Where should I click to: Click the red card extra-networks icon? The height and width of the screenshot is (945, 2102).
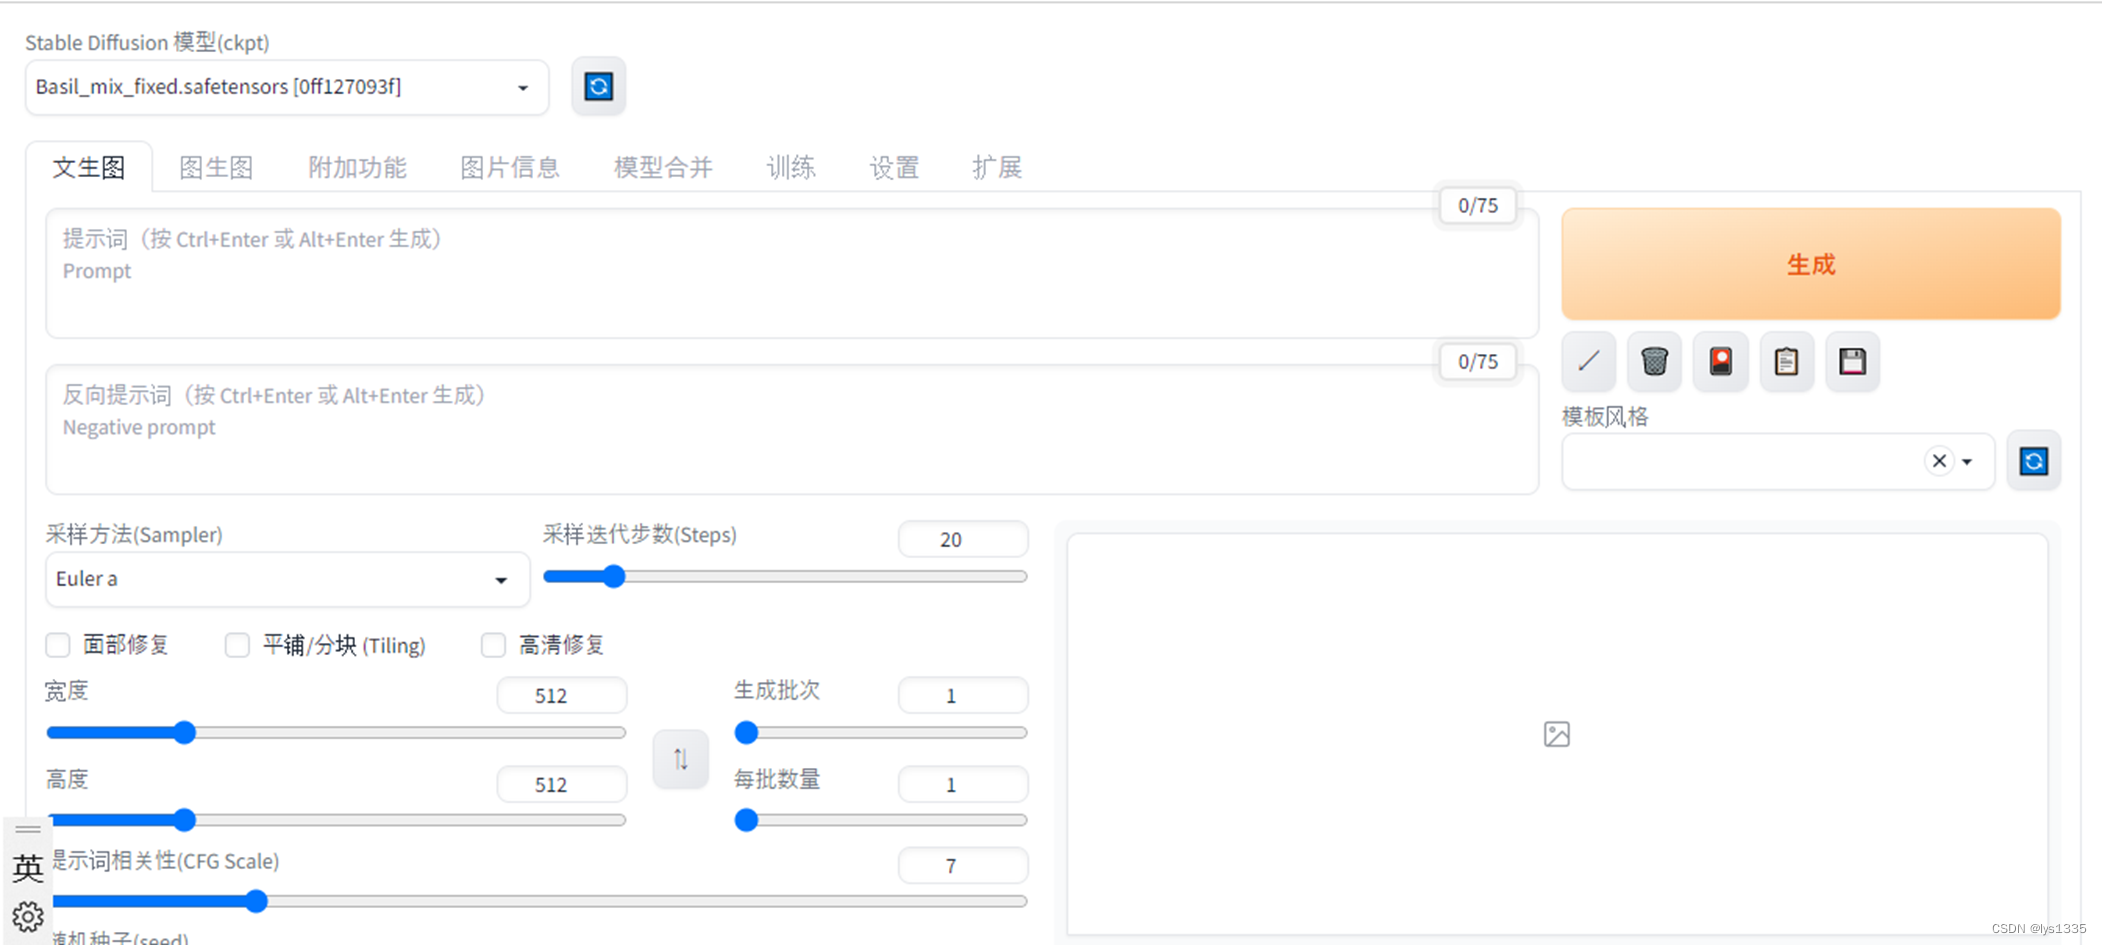1720,361
